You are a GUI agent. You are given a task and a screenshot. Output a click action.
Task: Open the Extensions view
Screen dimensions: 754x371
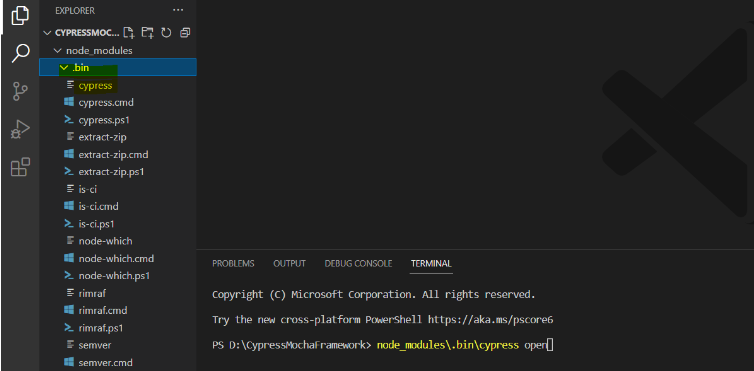click(20, 167)
